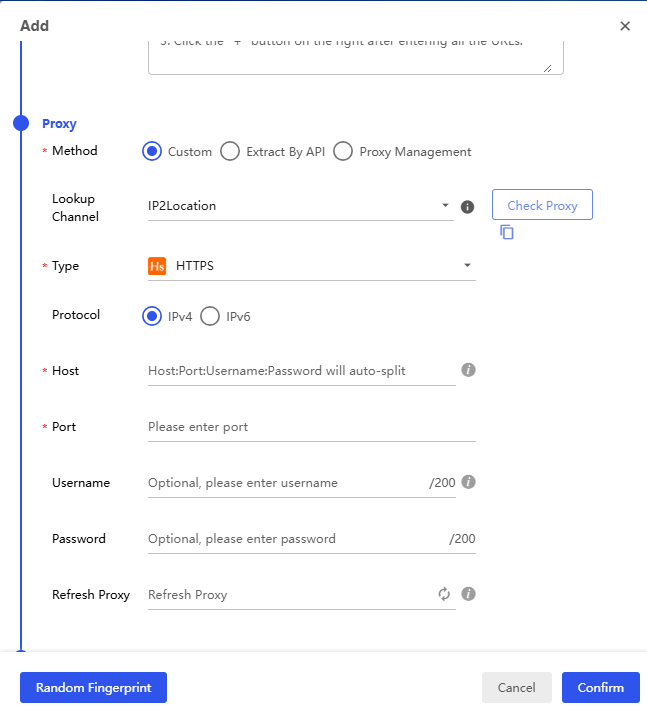Close the Add dialog with X
The width and height of the screenshot is (647, 707).
625,26
